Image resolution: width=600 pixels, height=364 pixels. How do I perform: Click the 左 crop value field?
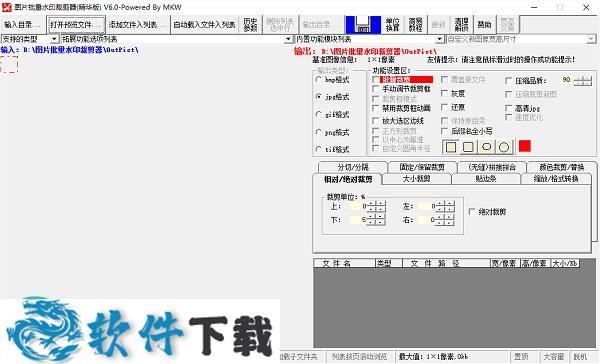[x=426, y=207]
